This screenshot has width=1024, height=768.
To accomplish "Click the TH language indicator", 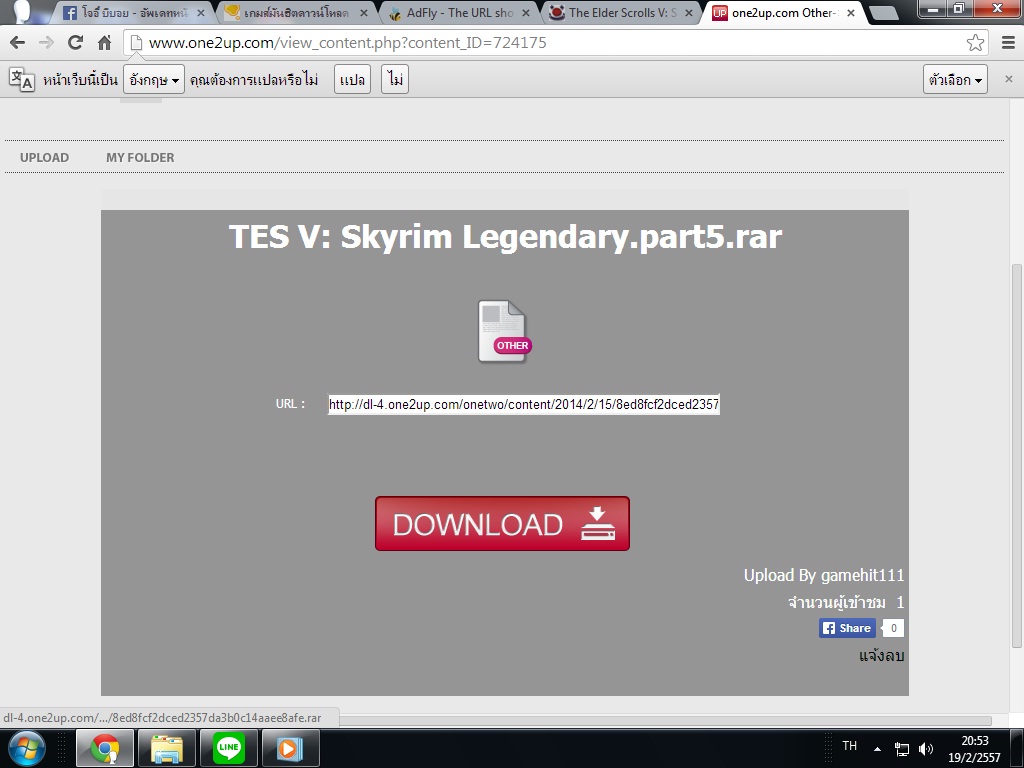I will (849, 746).
